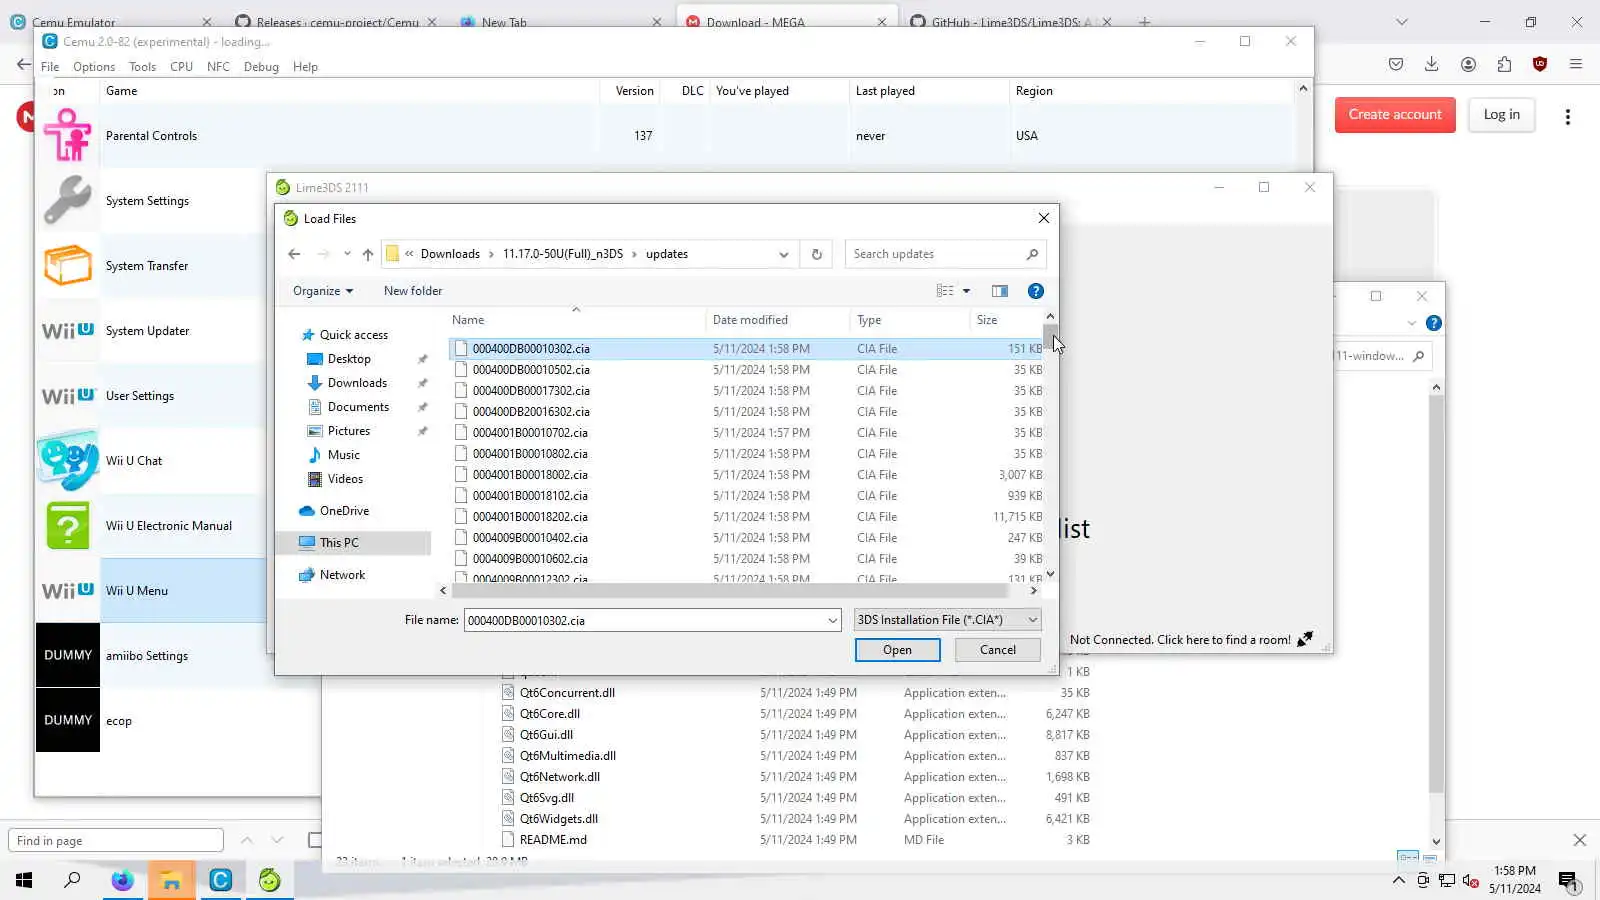Select Qt6Core.dll in background Explorer window

click(549, 714)
